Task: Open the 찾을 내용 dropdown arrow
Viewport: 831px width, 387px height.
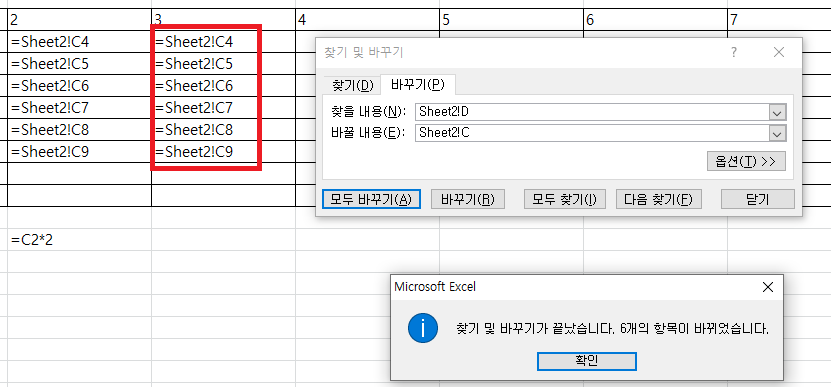Action: pos(777,112)
